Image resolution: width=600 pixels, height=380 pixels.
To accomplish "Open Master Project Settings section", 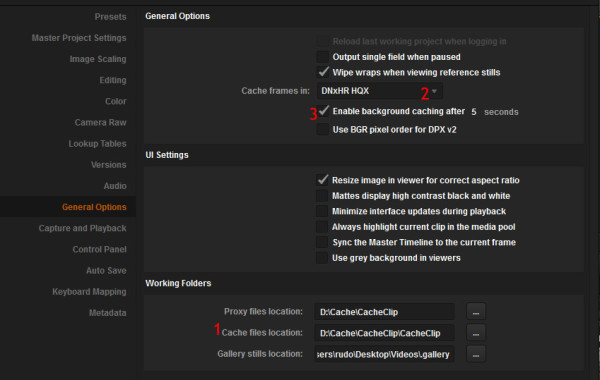I will pyautogui.click(x=79, y=38).
